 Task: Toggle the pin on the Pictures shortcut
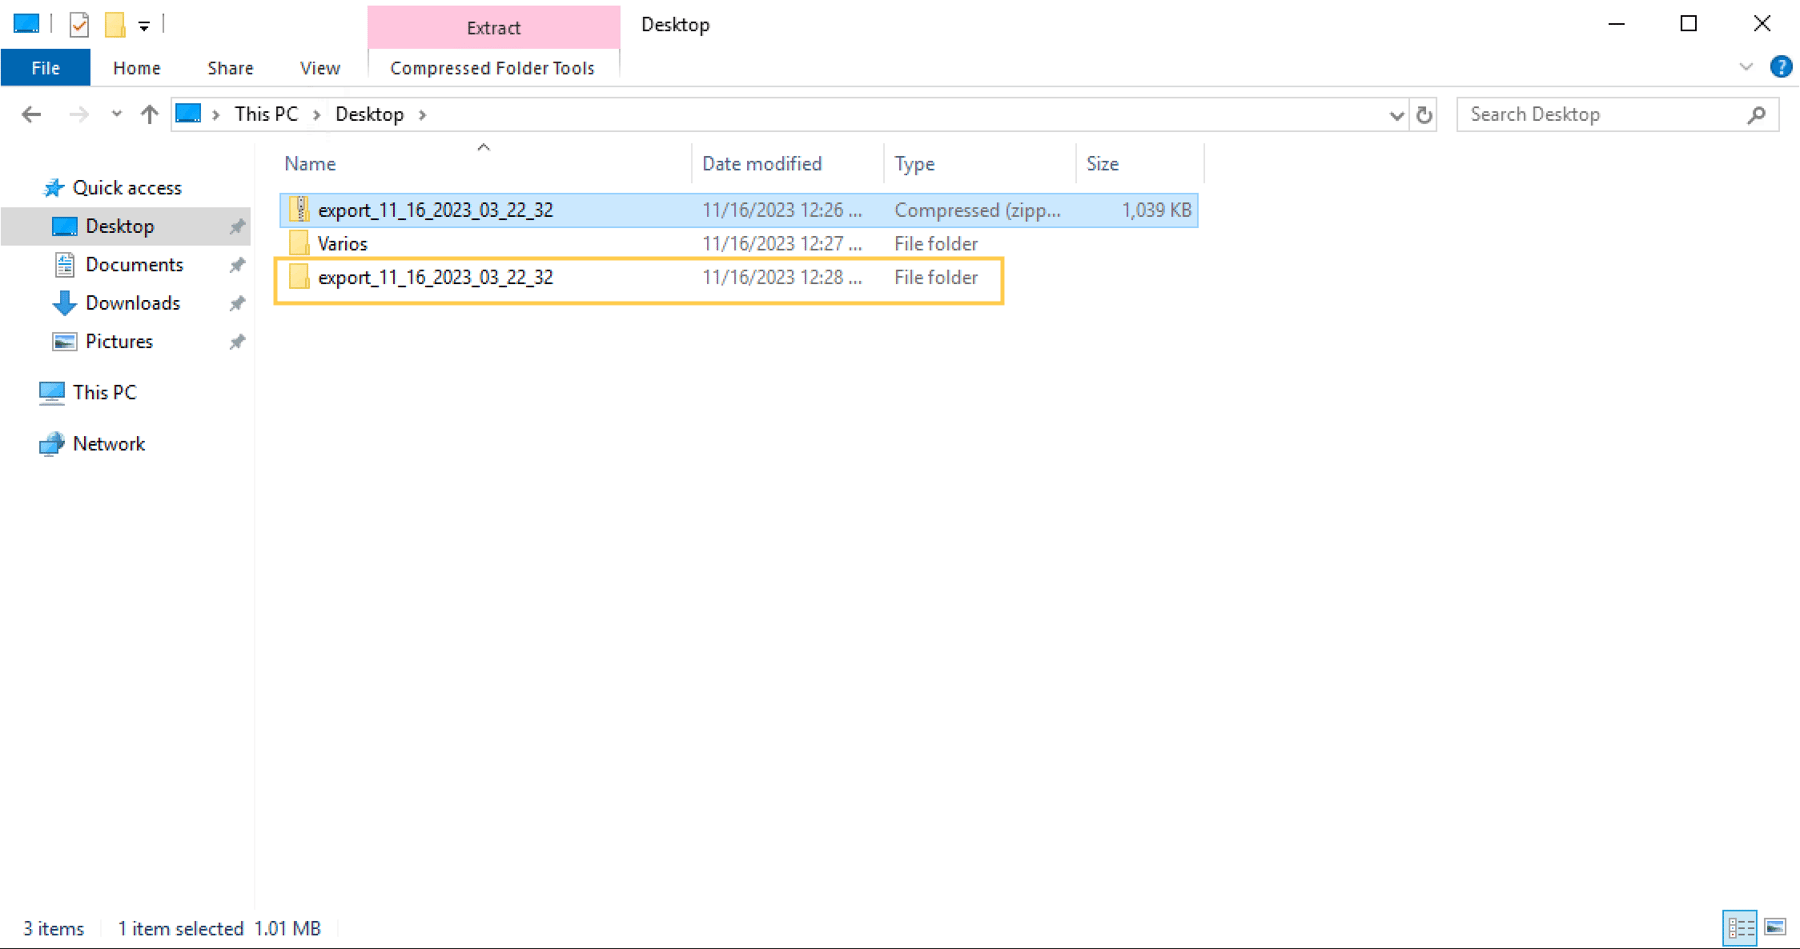click(x=237, y=341)
